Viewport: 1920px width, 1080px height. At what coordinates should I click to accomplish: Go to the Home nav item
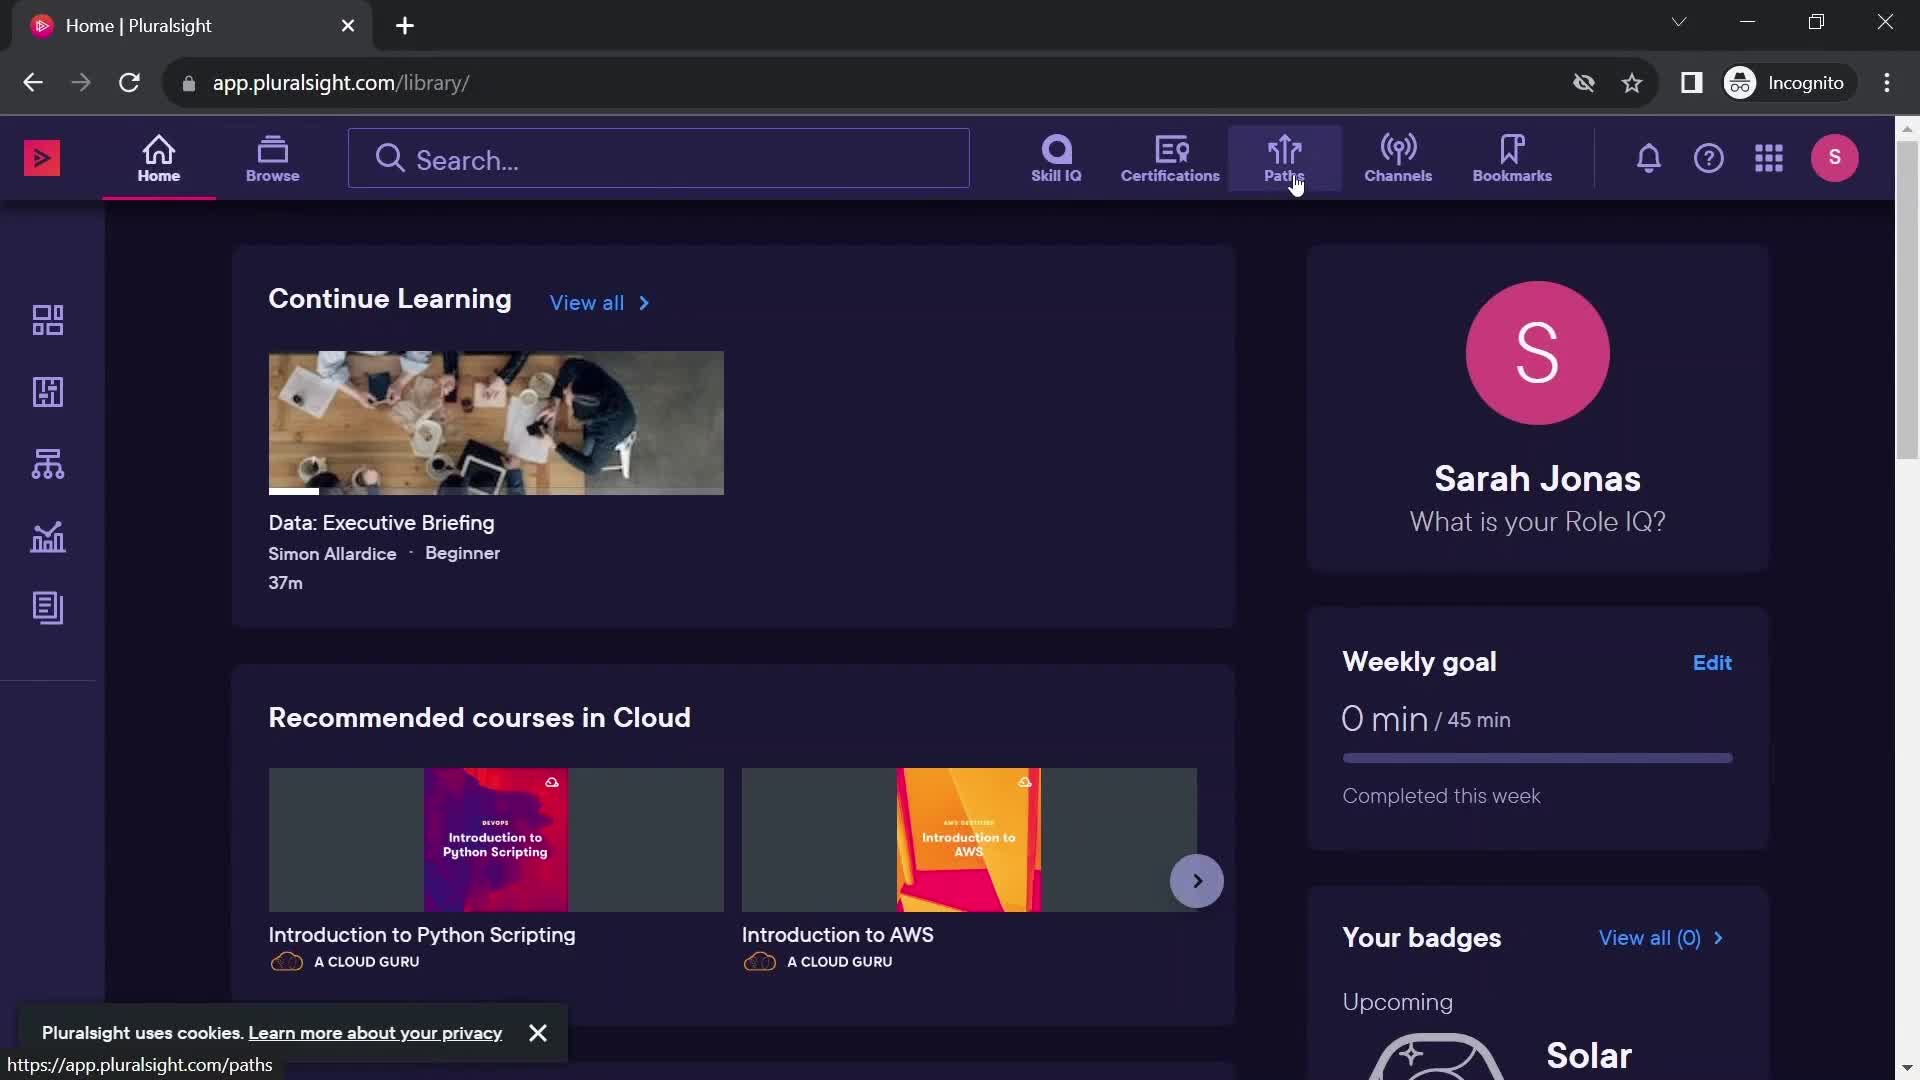(x=159, y=159)
